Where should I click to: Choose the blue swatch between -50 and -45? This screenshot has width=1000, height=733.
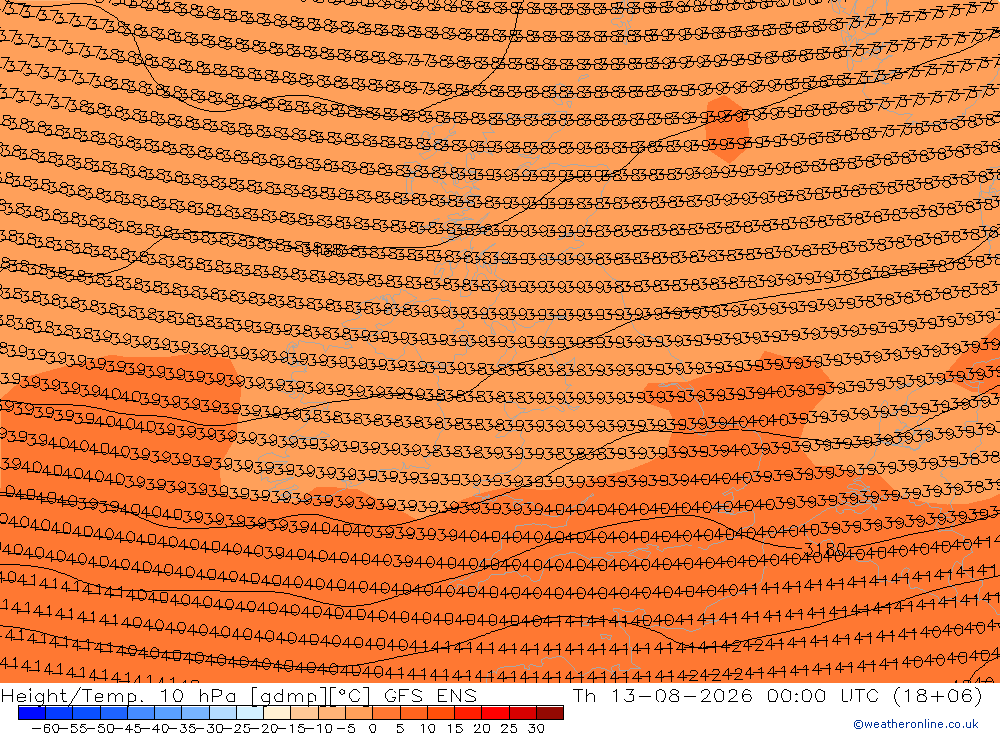coord(114,713)
